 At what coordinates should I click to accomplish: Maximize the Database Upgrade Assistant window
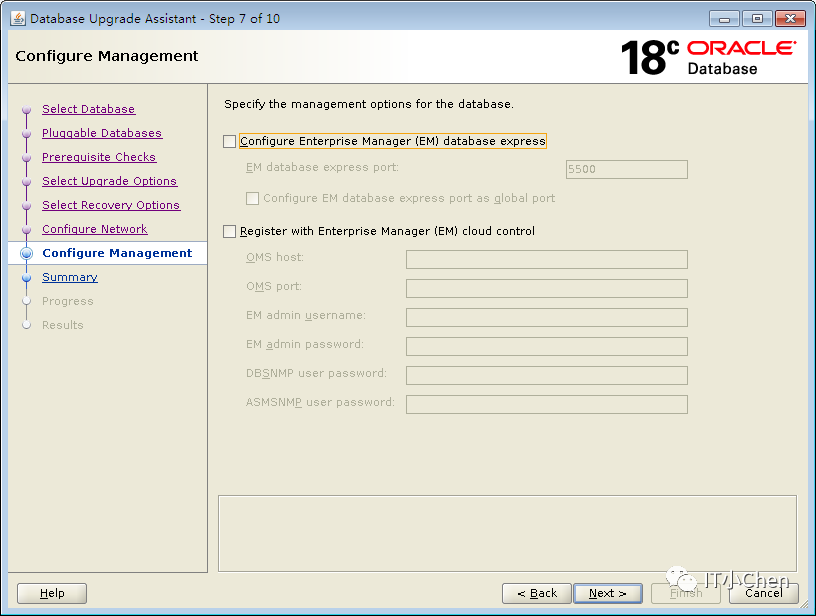click(757, 19)
